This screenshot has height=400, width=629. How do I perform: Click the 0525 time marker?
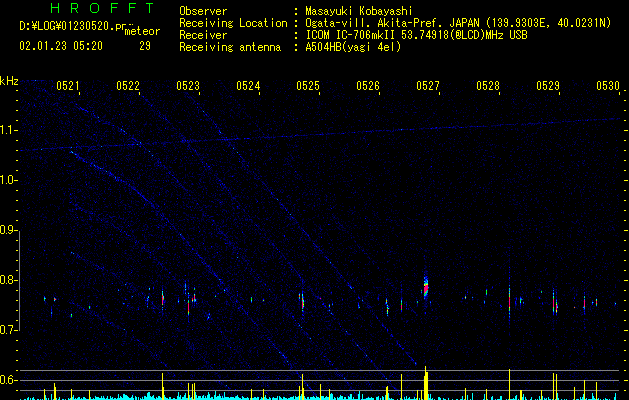pyautogui.click(x=308, y=85)
